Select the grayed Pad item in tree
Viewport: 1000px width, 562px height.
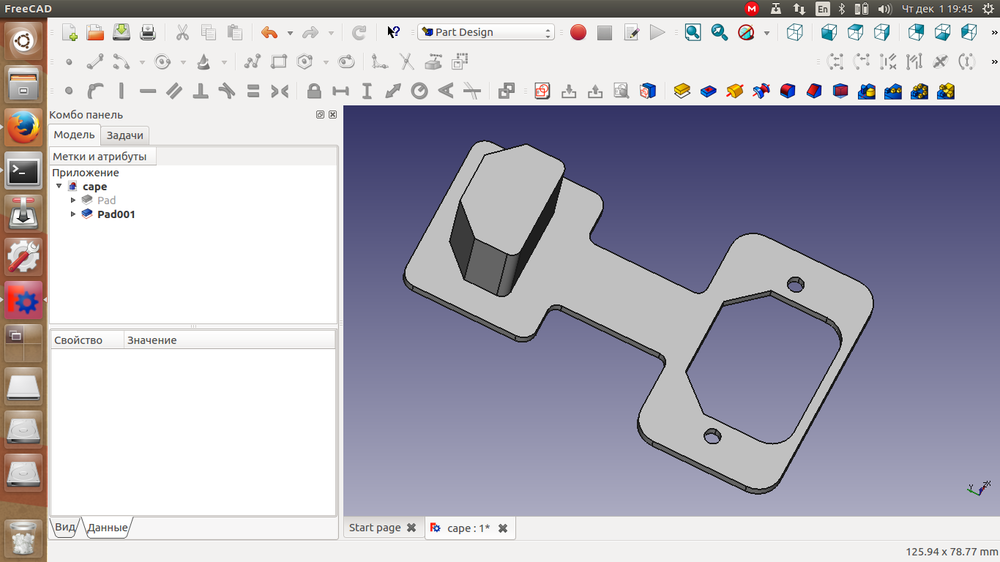[106, 200]
